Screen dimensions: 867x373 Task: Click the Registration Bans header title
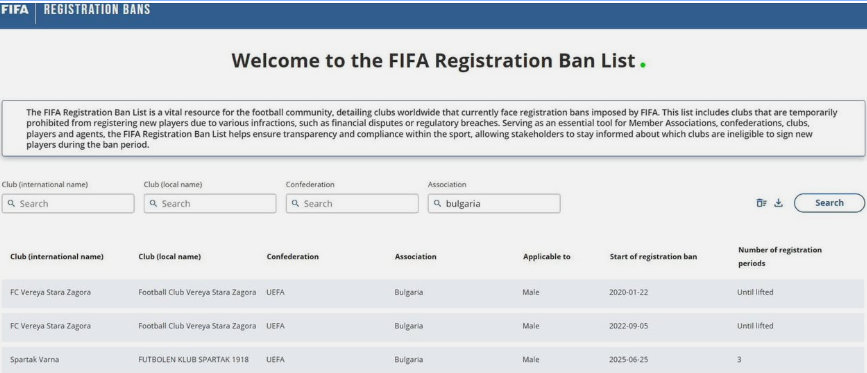click(97, 10)
